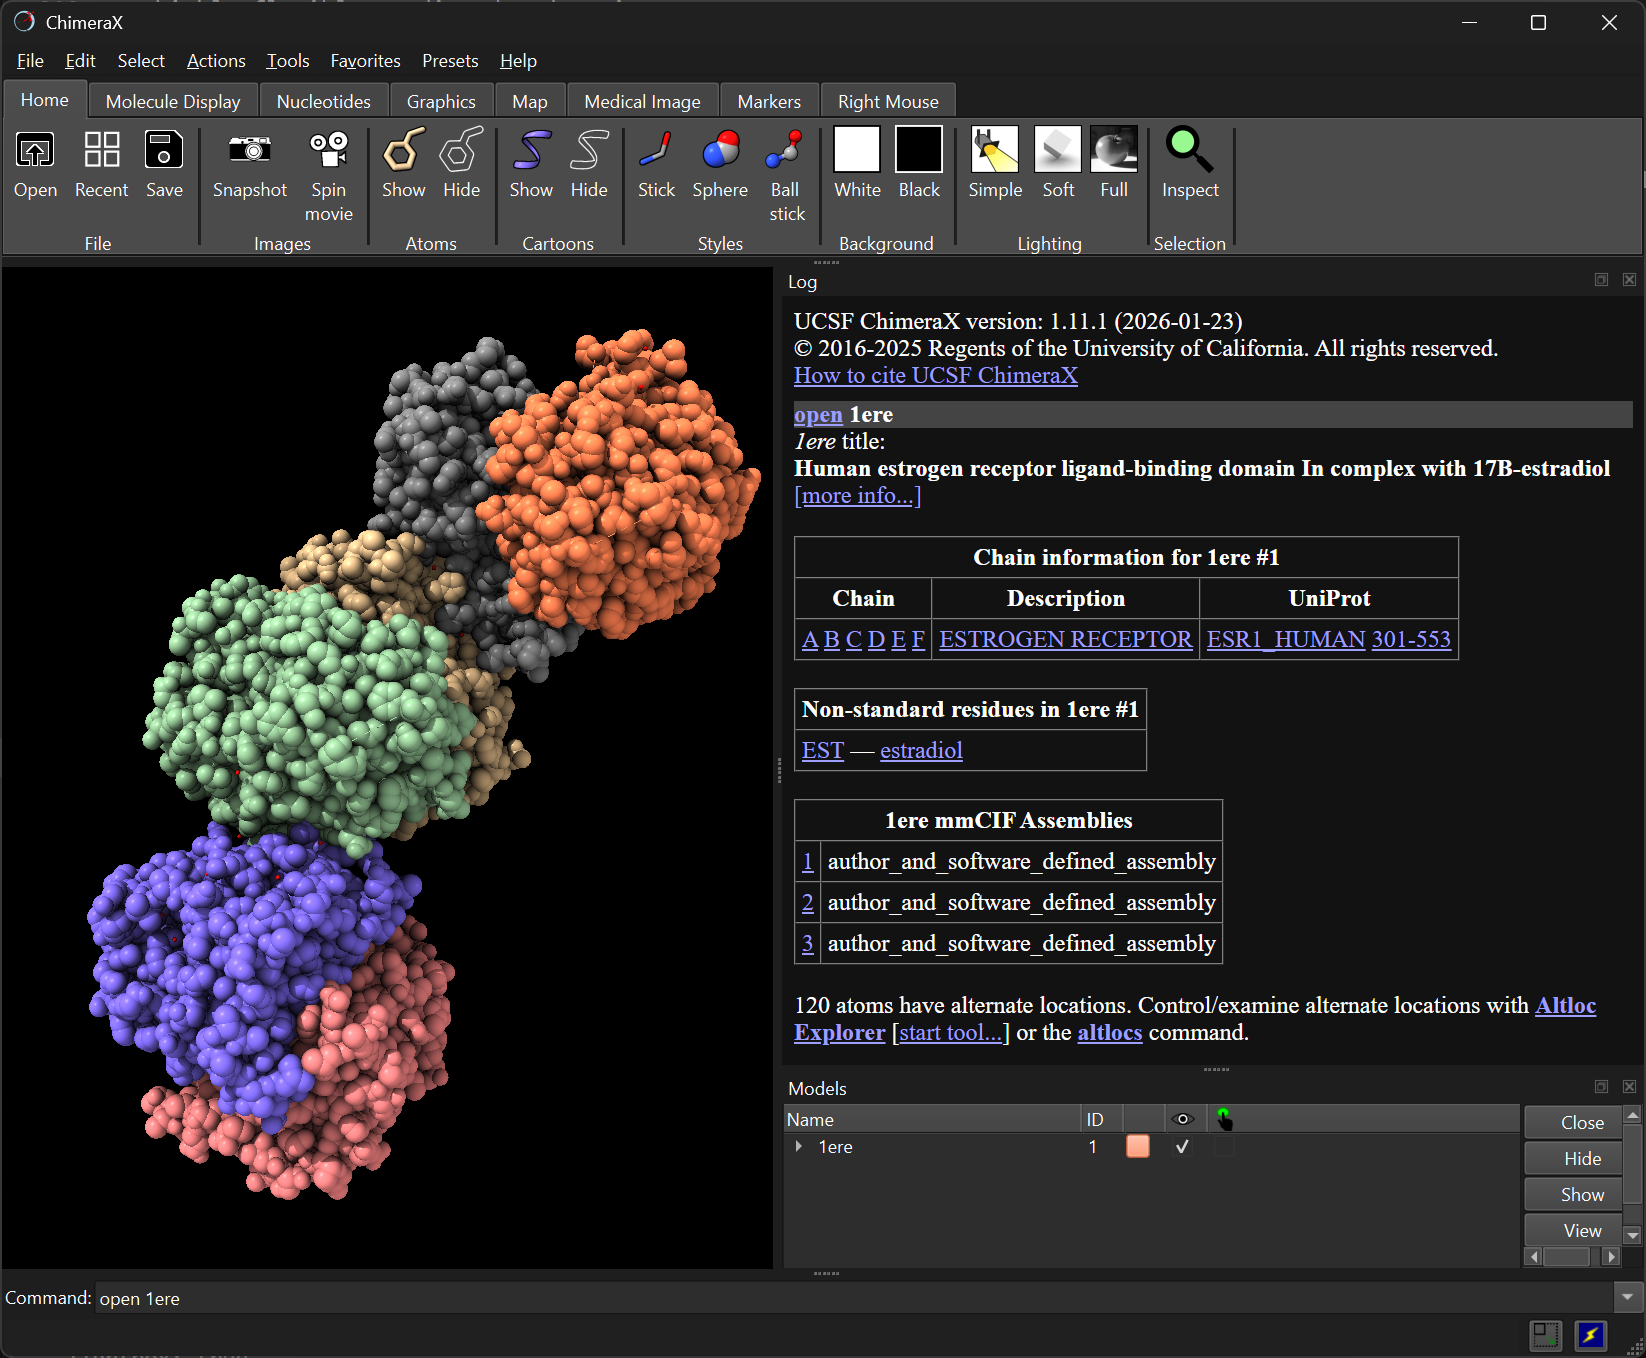Screen dimensions: 1646x1358
Task: Click the Snapshot camera icon
Action: 249,151
